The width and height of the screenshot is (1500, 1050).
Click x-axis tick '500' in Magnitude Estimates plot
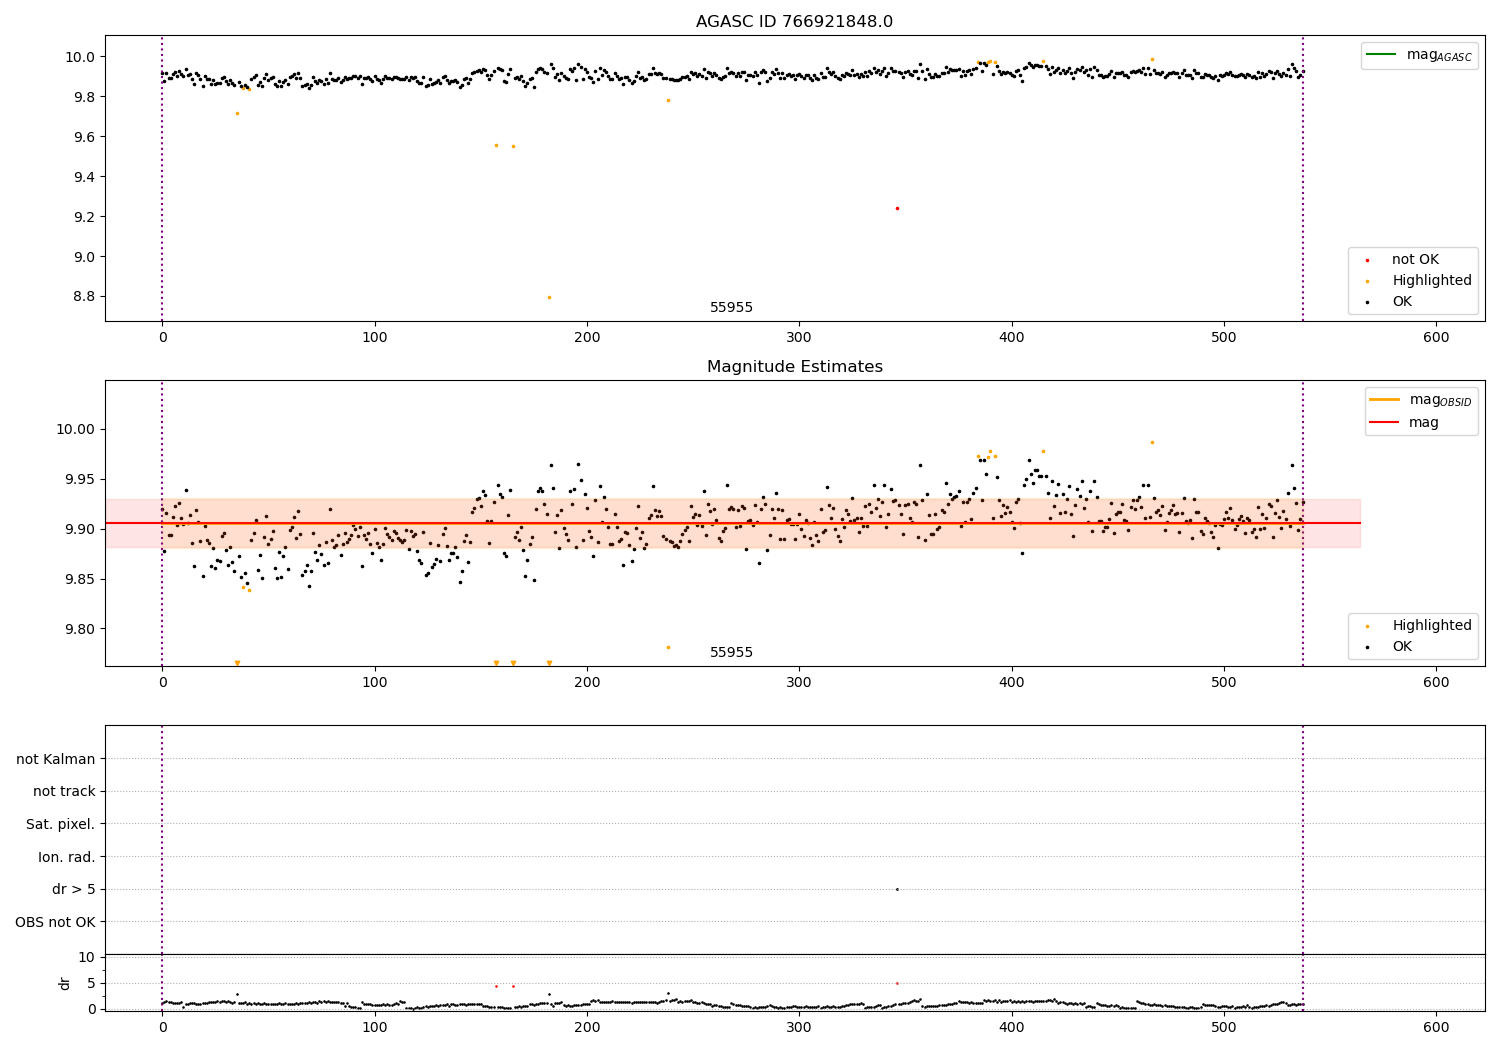click(1224, 684)
